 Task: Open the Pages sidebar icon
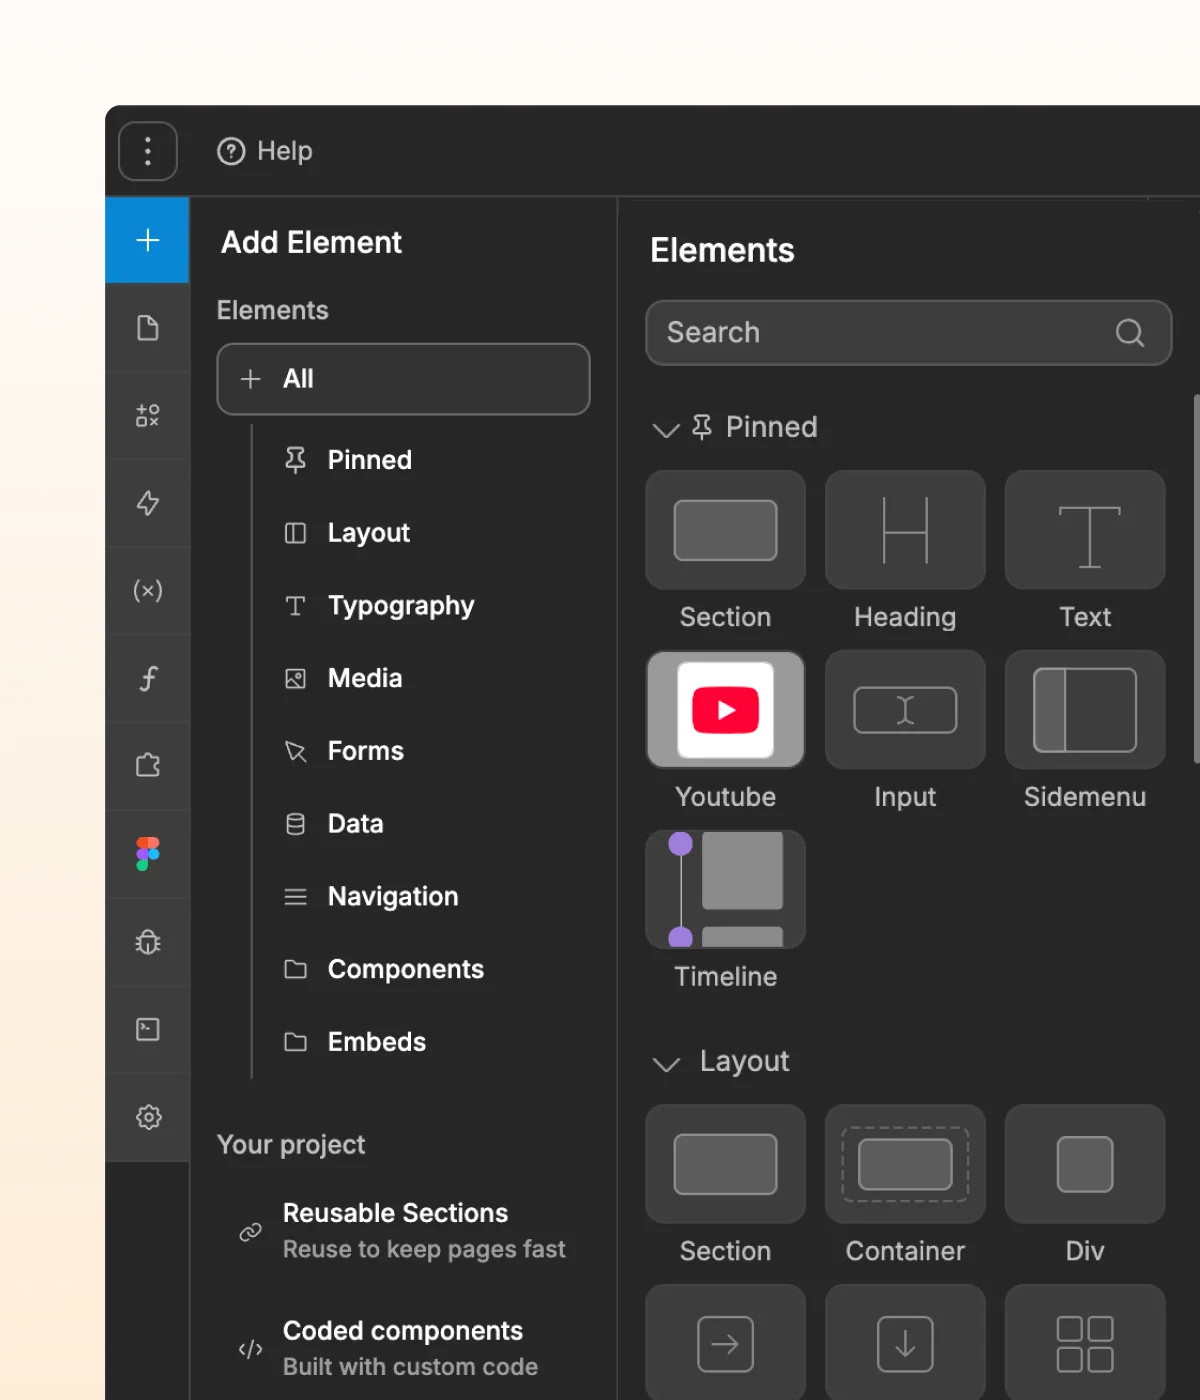pyautogui.click(x=147, y=328)
